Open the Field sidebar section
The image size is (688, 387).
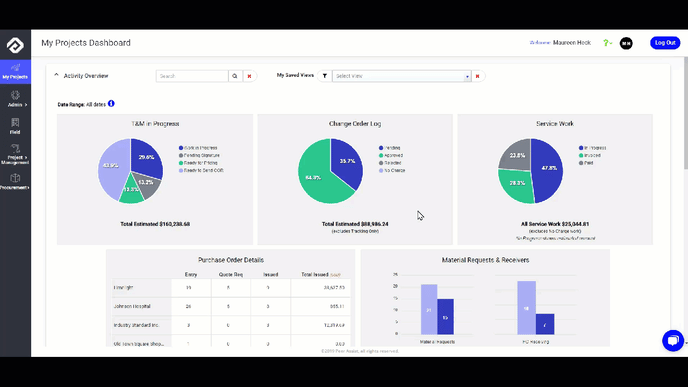tap(15, 126)
